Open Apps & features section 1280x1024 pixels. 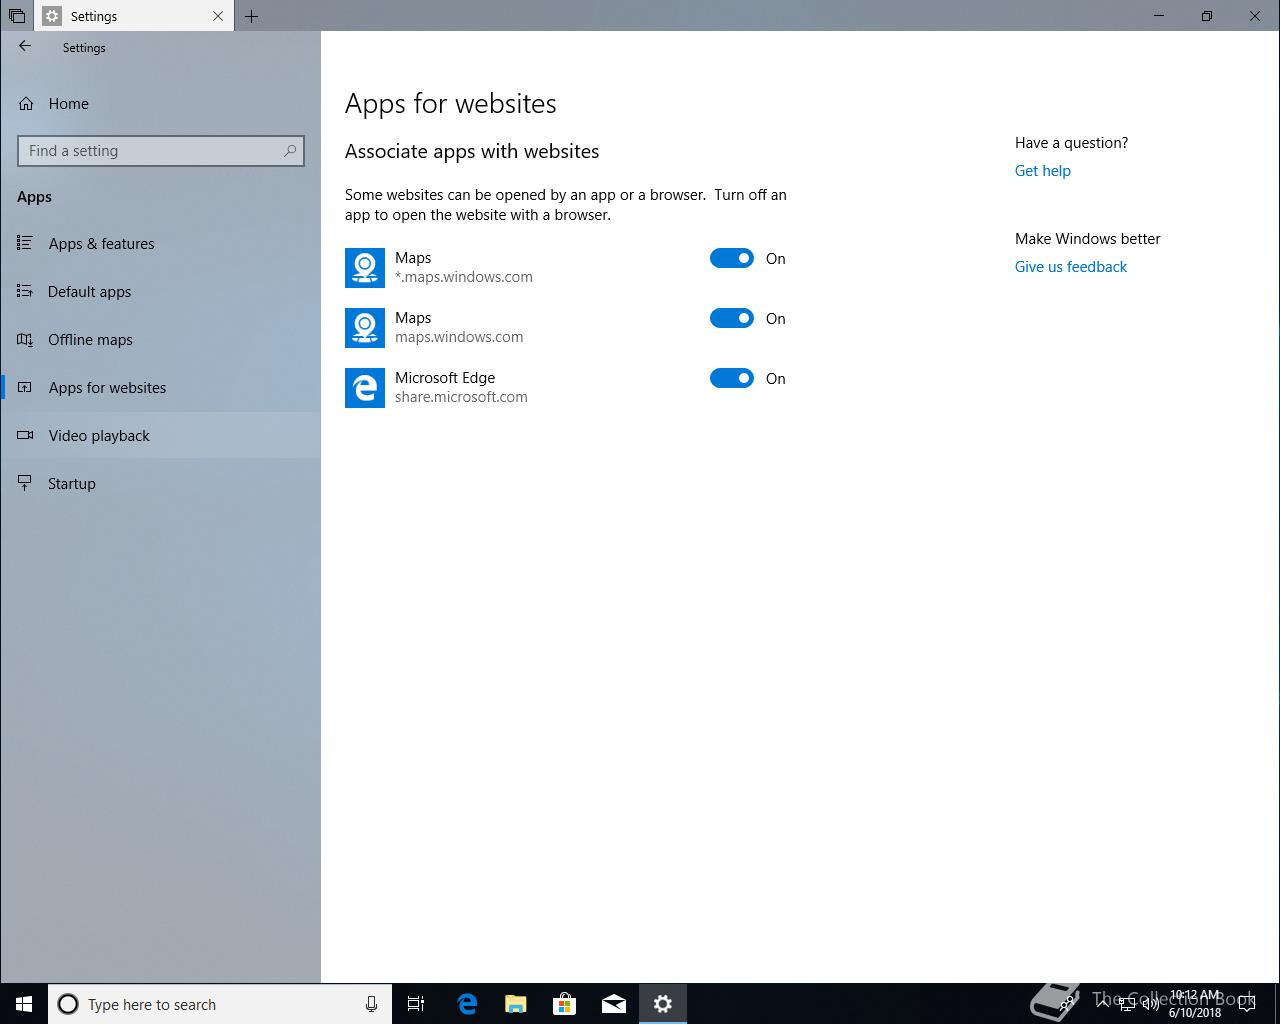(x=160, y=243)
